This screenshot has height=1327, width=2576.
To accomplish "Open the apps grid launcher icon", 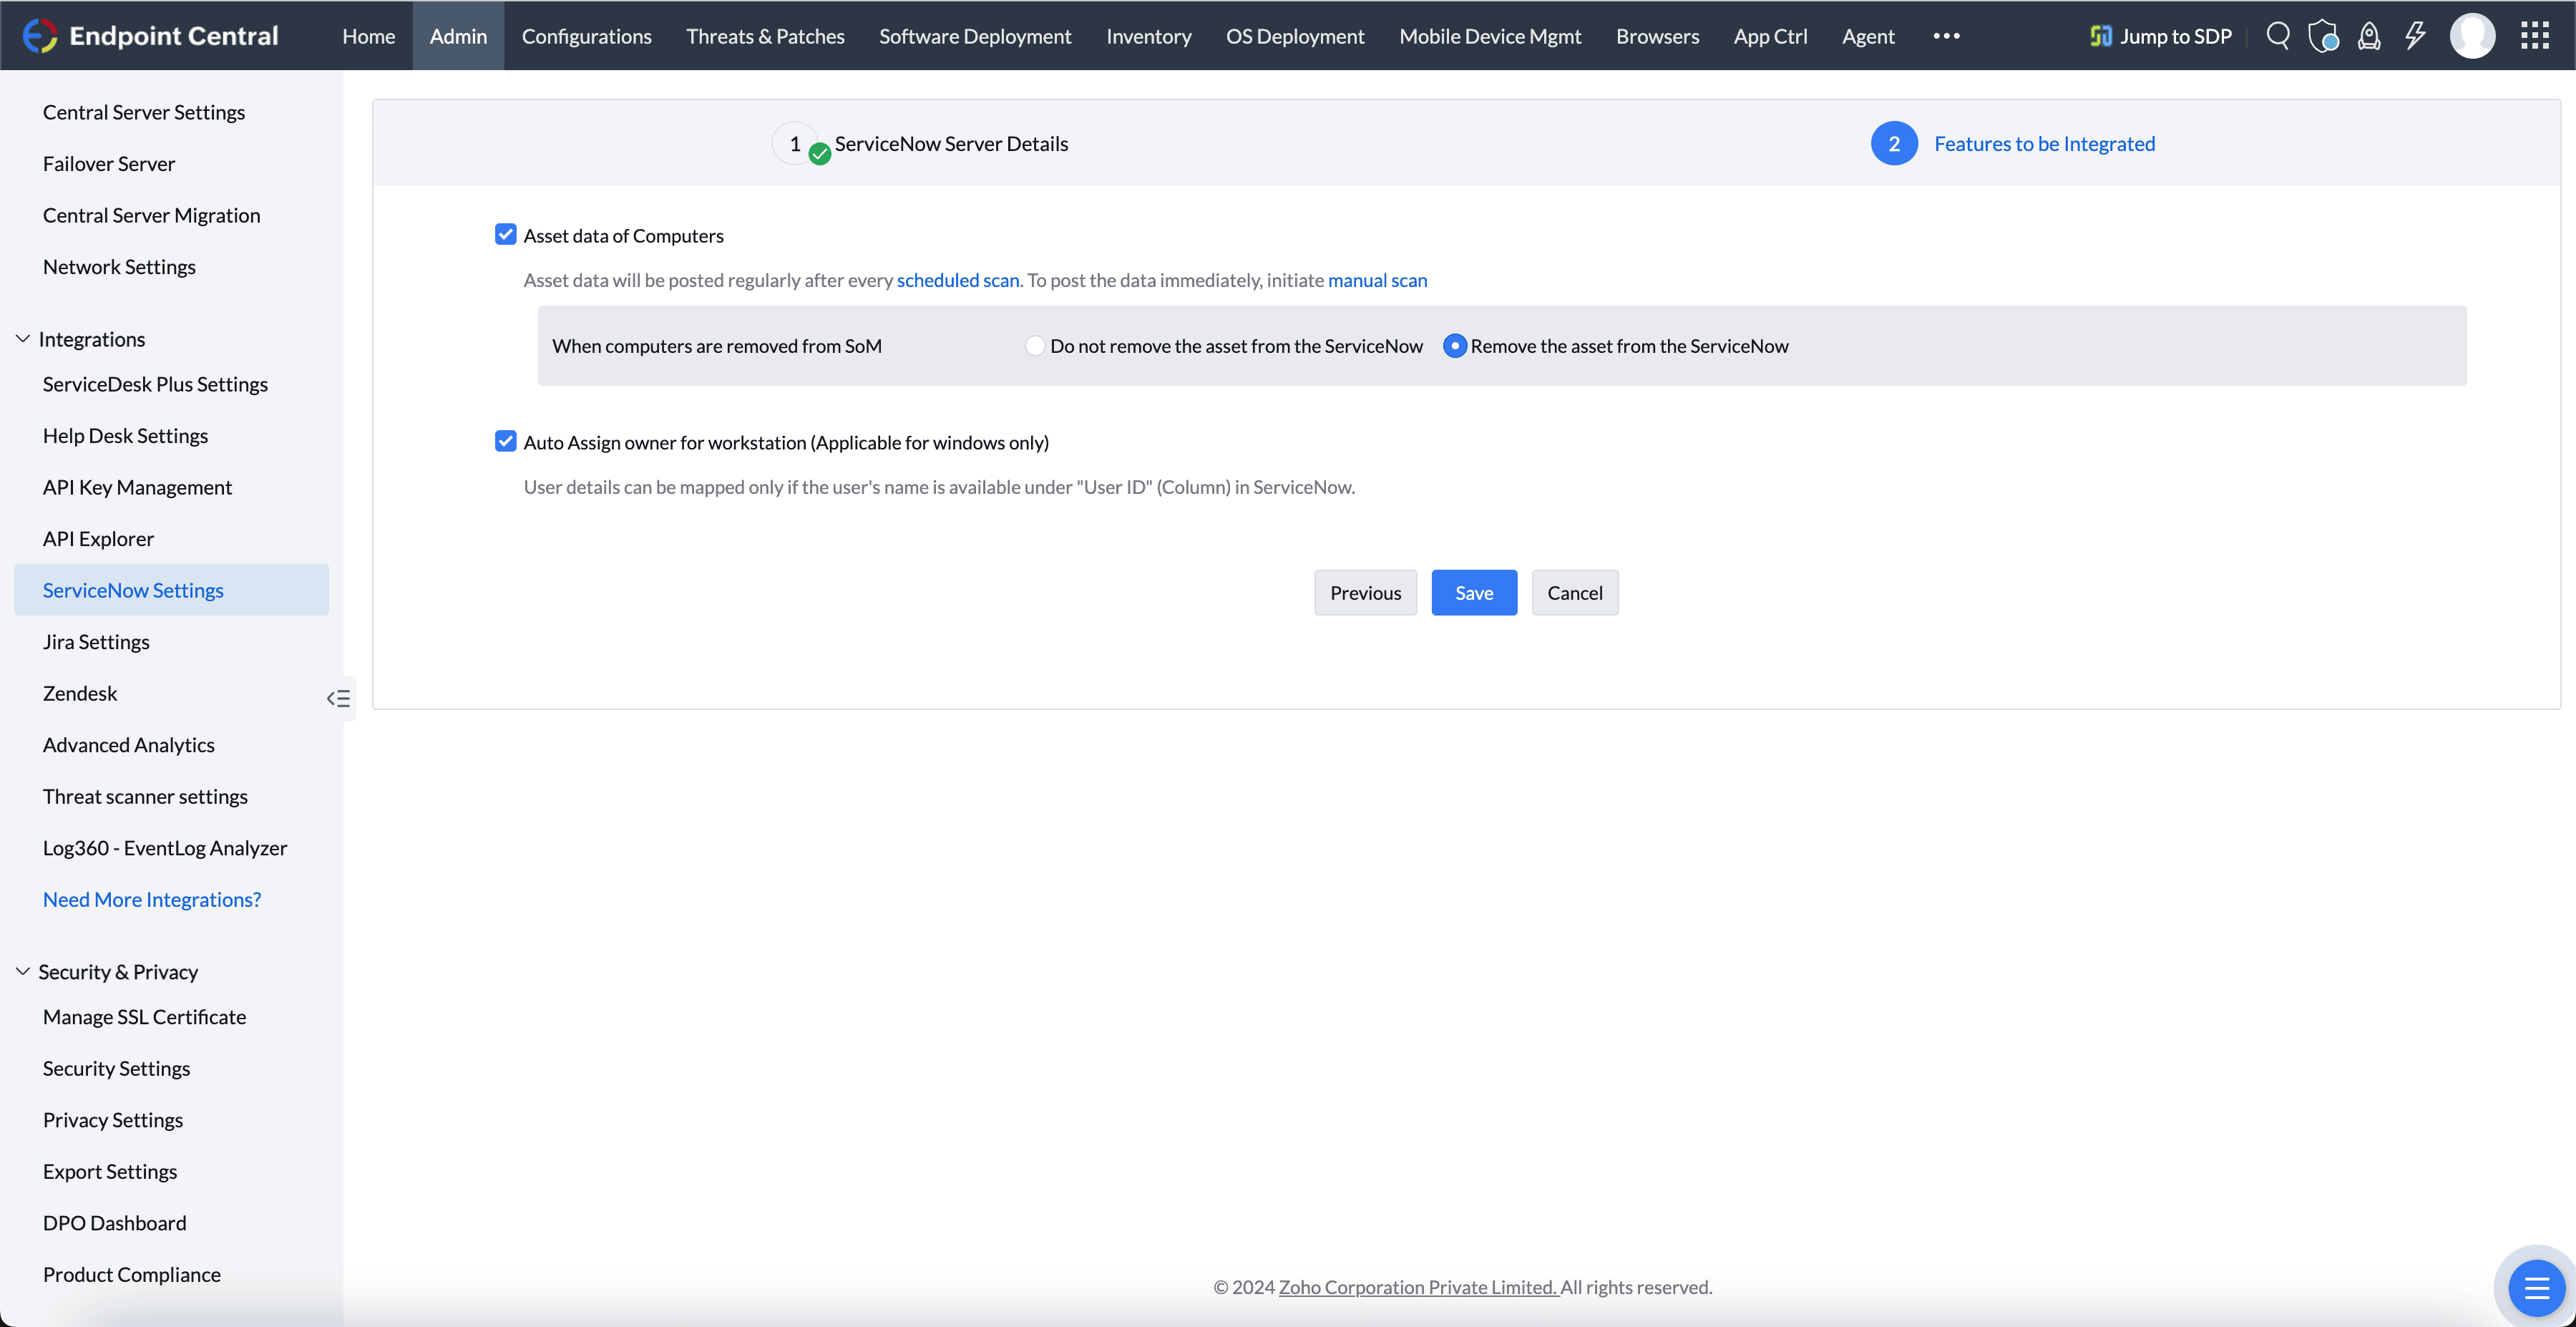I will coord(2536,36).
